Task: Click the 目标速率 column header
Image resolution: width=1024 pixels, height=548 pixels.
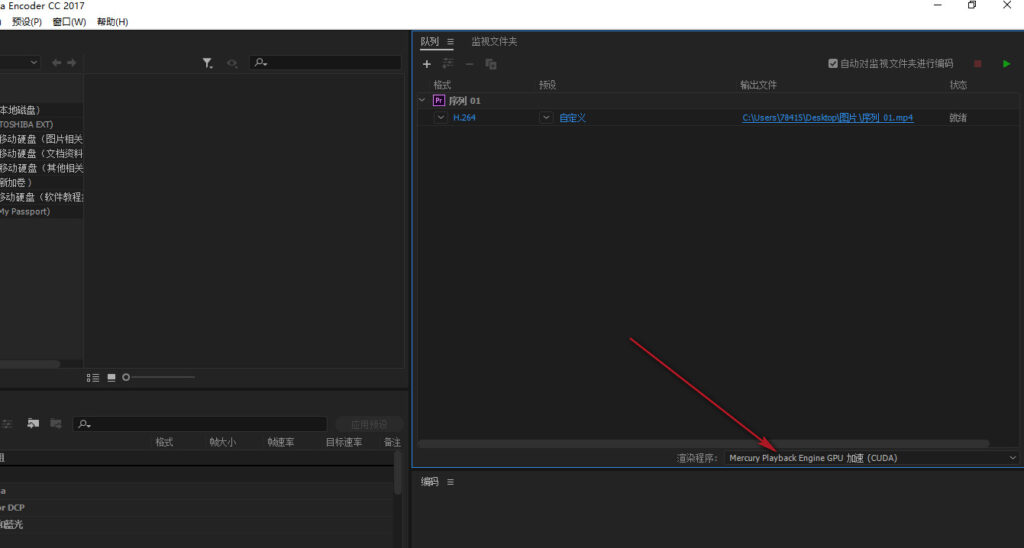Action: [x=344, y=442]
